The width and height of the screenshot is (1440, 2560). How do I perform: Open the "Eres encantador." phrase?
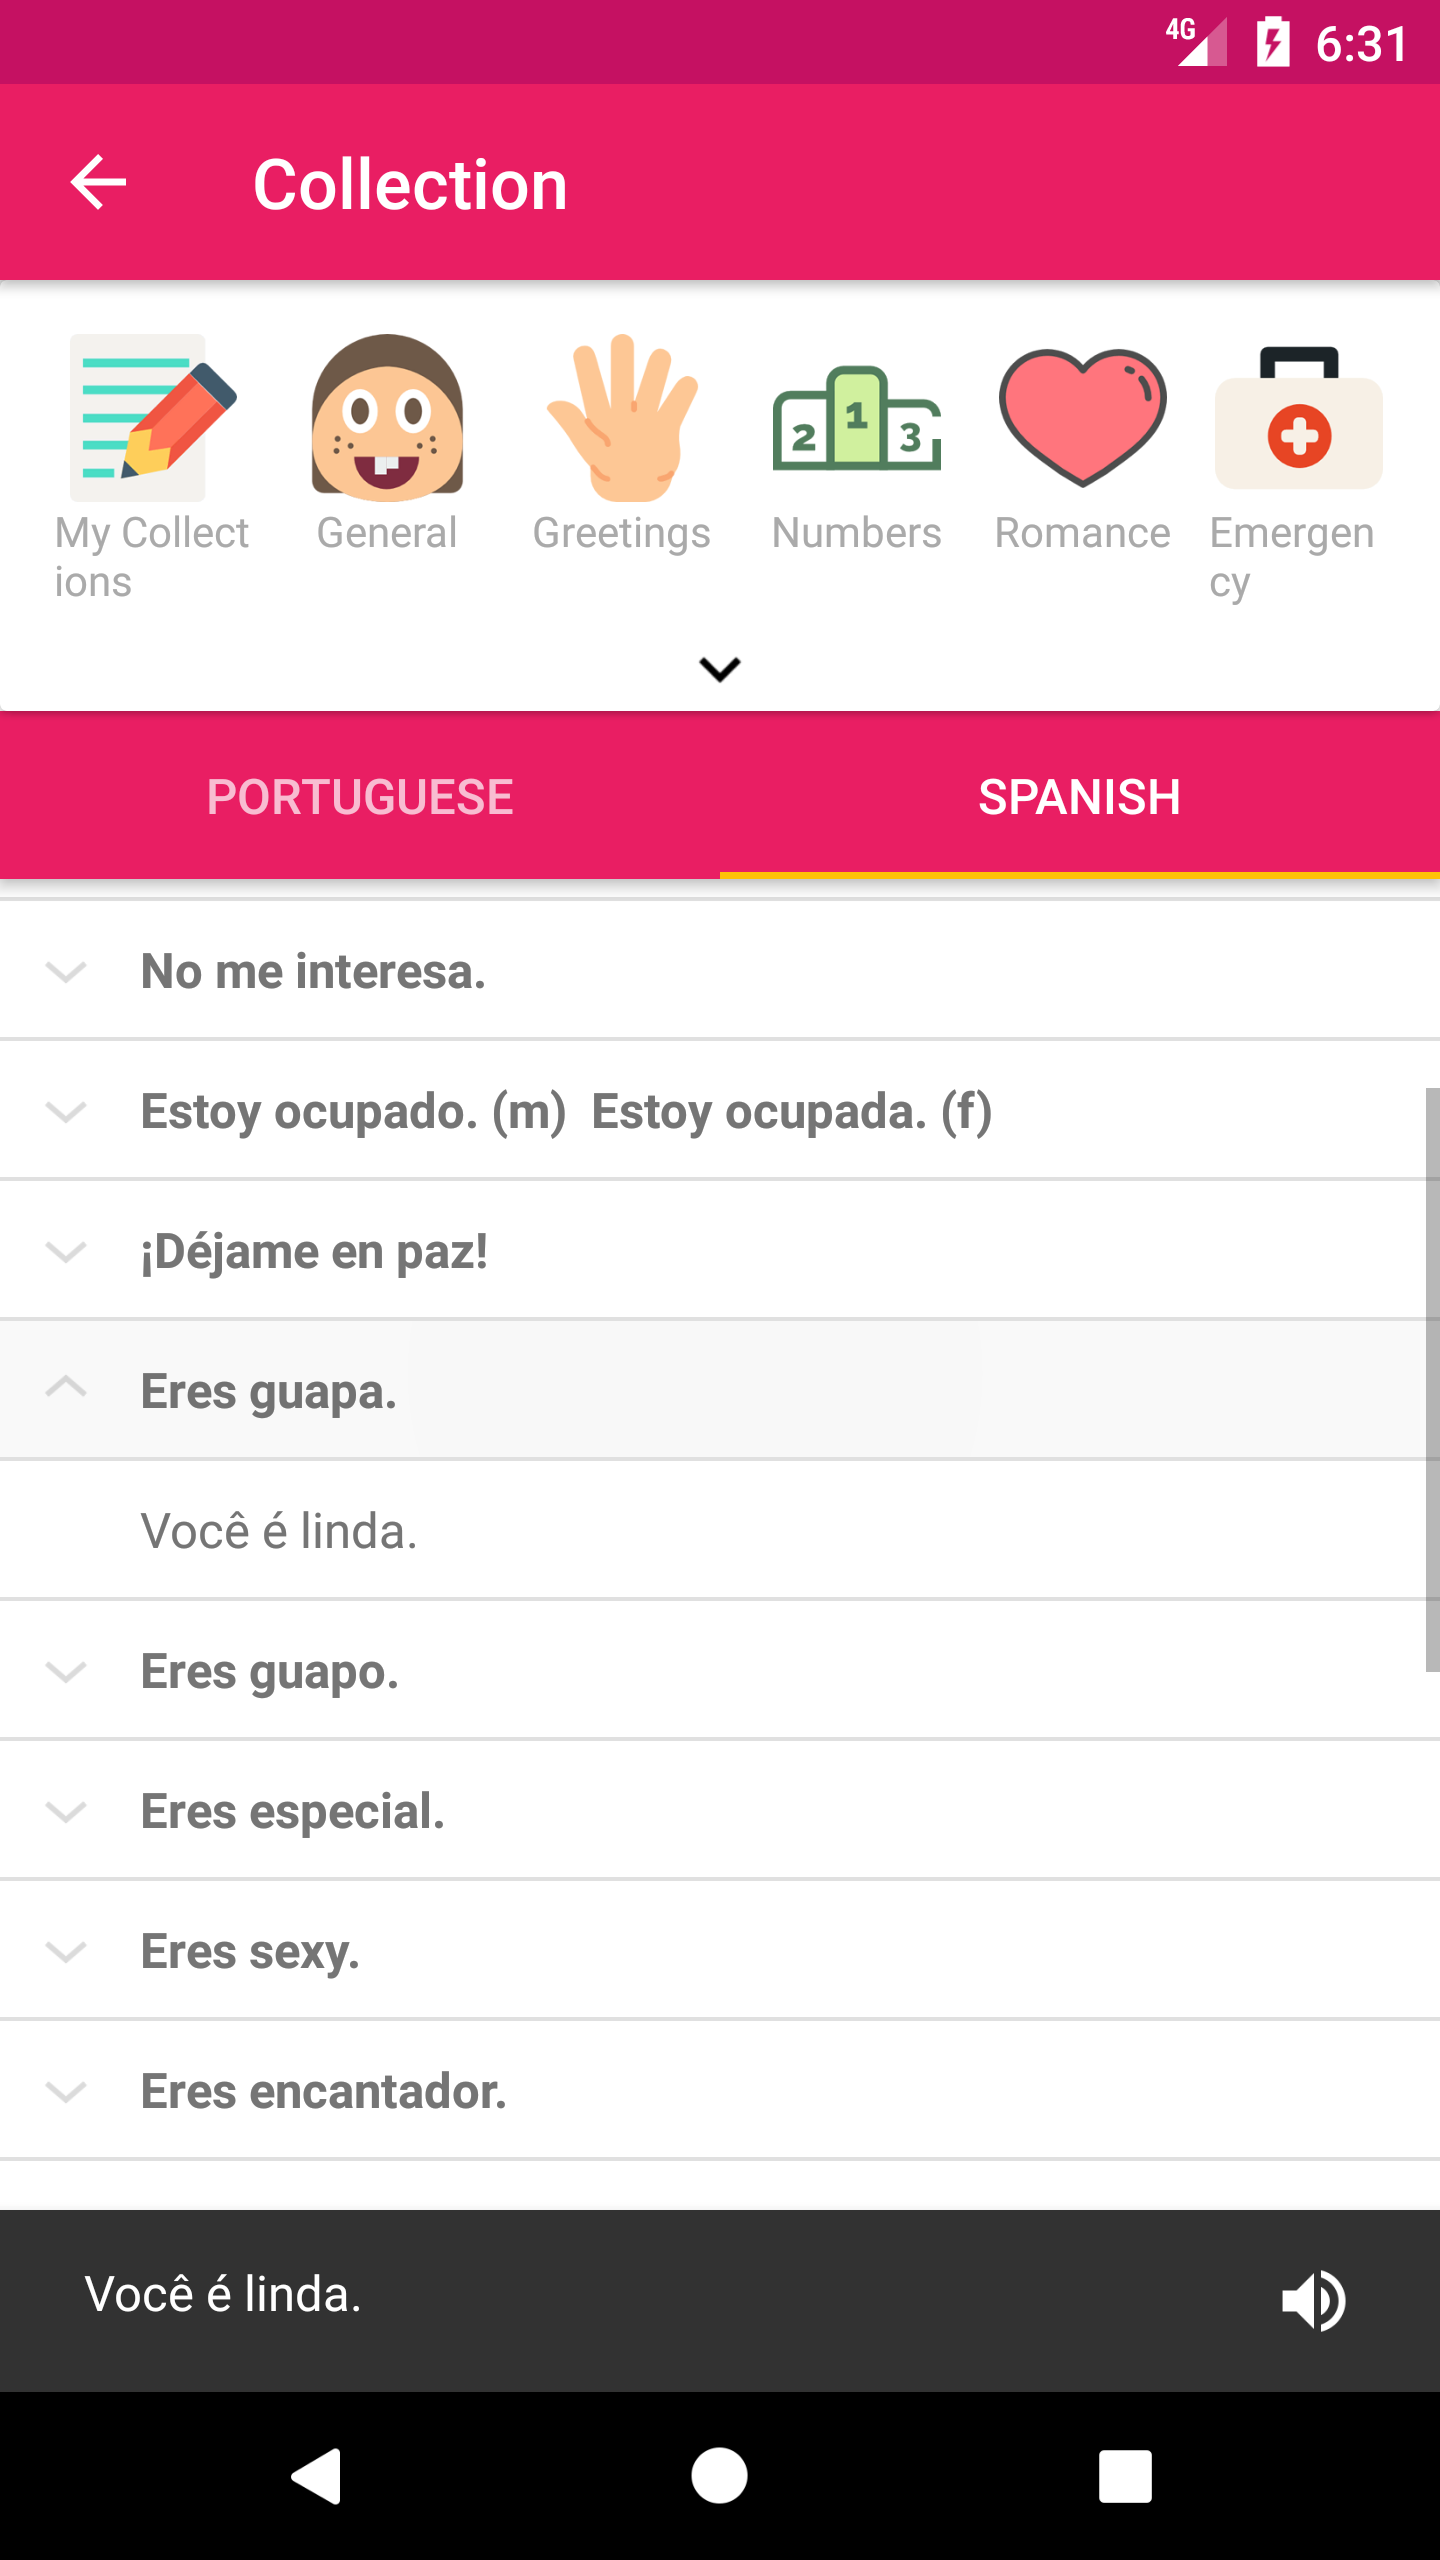pyautogui.click(x=324, y=2091)
